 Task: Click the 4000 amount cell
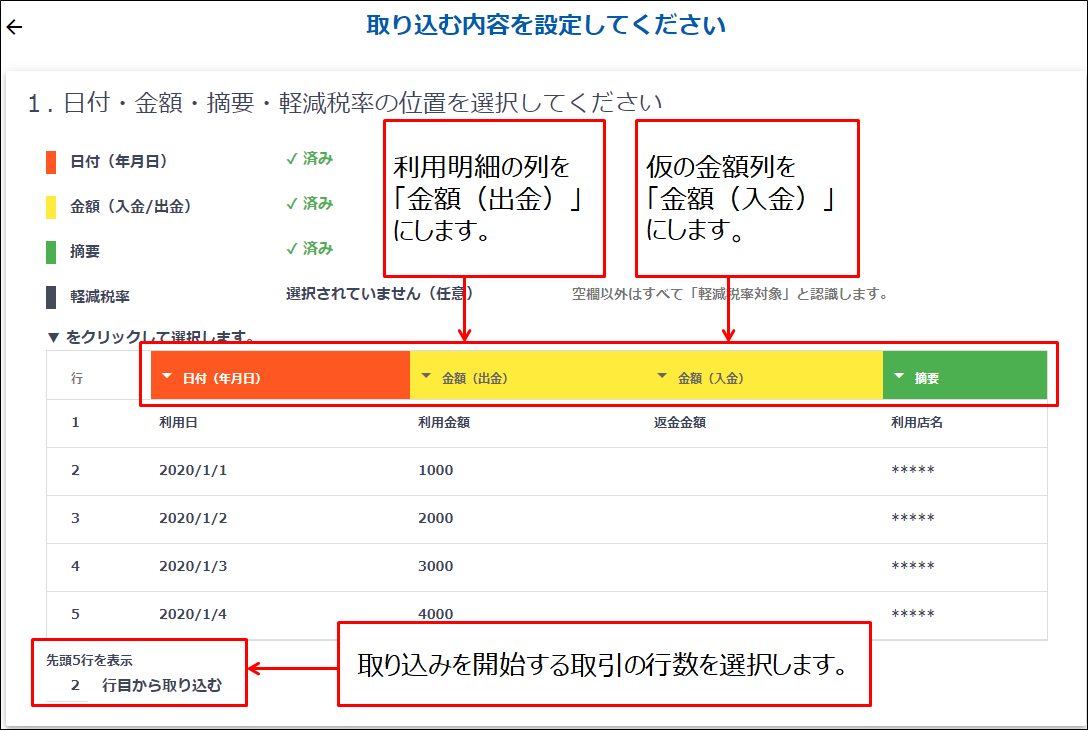pyautogui.click(x=435, y=614)
